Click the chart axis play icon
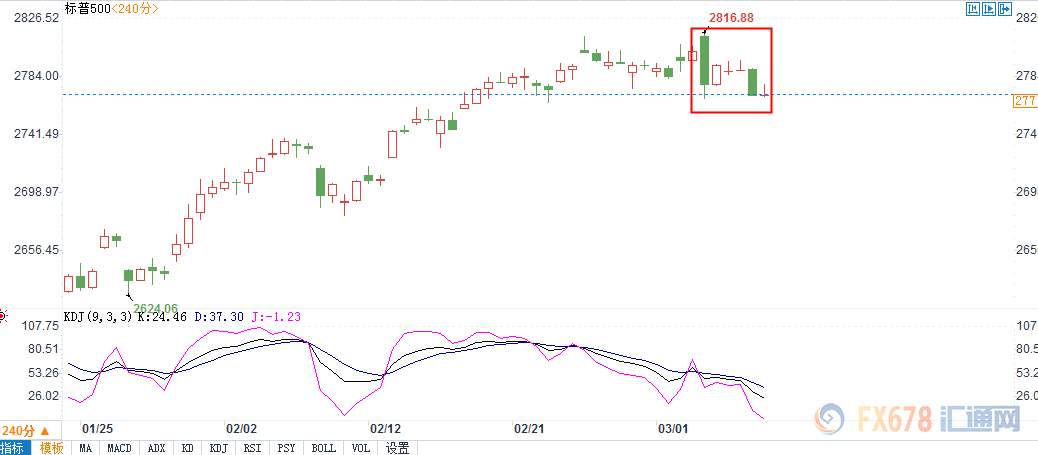 tap(988, 10)
